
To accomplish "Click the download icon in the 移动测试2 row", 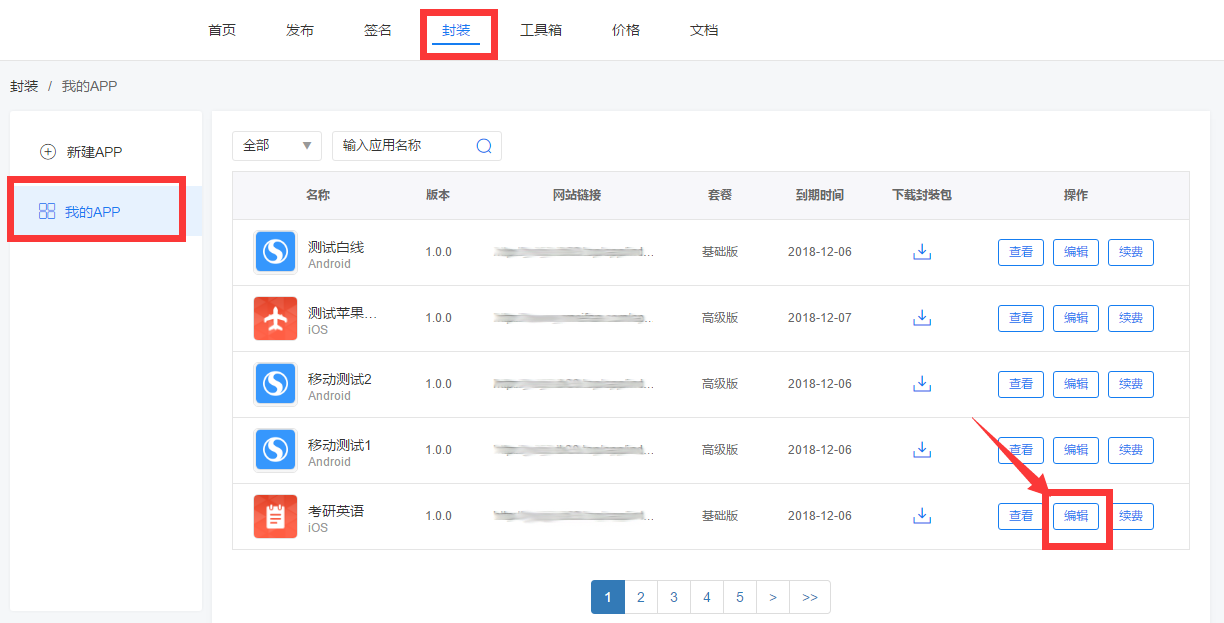I will [922, 384].
